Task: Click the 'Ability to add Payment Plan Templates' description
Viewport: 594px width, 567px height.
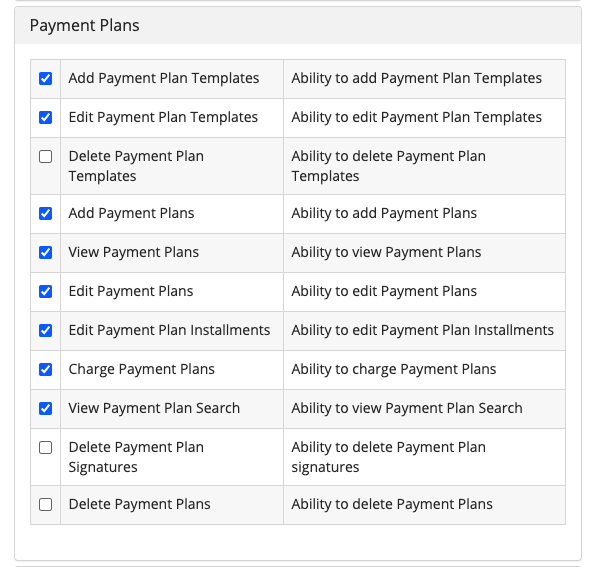Action: [416, 78]
